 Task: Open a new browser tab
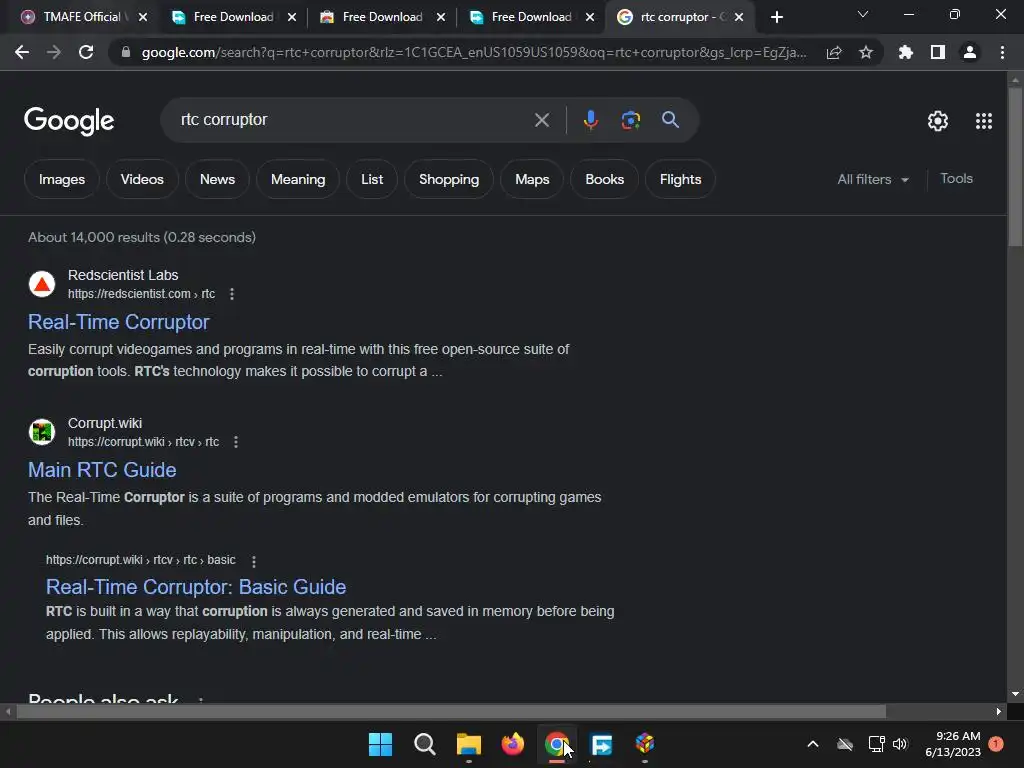click(776, 17)
